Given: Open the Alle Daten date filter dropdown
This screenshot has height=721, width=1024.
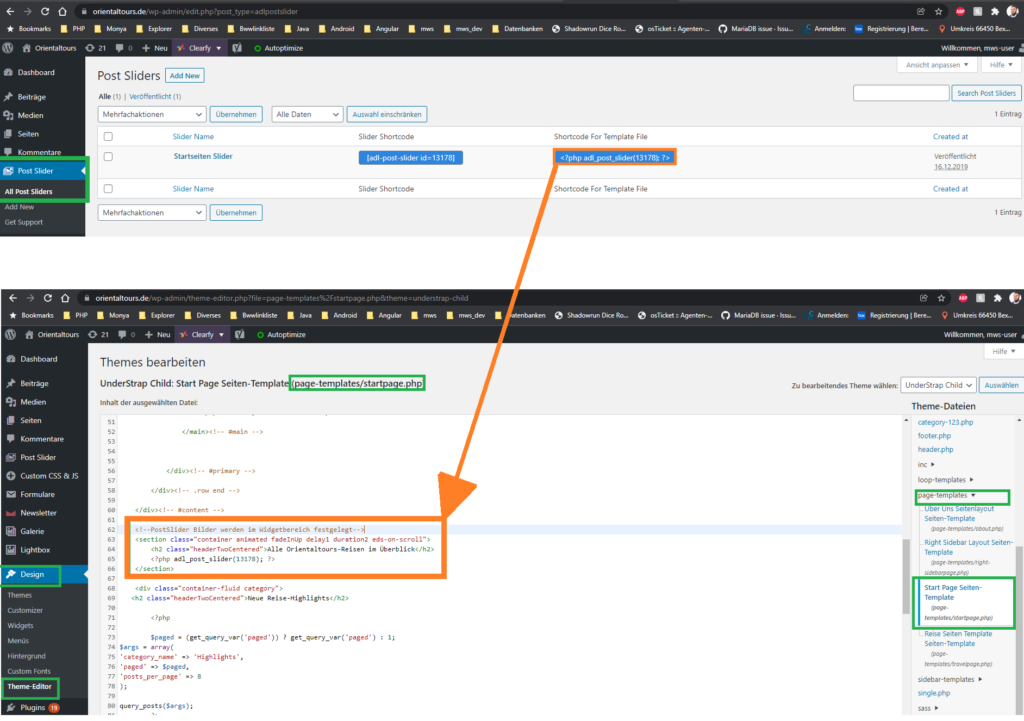Looking at the screenshot, I should (x=307, y=114).
